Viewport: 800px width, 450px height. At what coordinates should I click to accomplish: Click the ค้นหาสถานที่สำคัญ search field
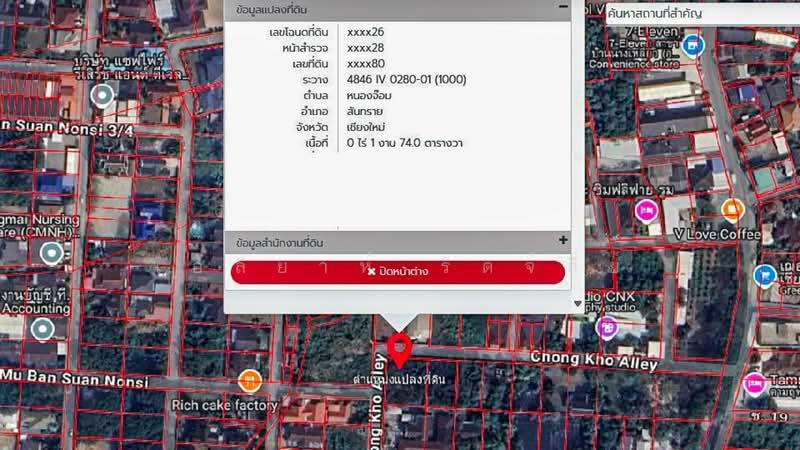[x=690, y=13]
